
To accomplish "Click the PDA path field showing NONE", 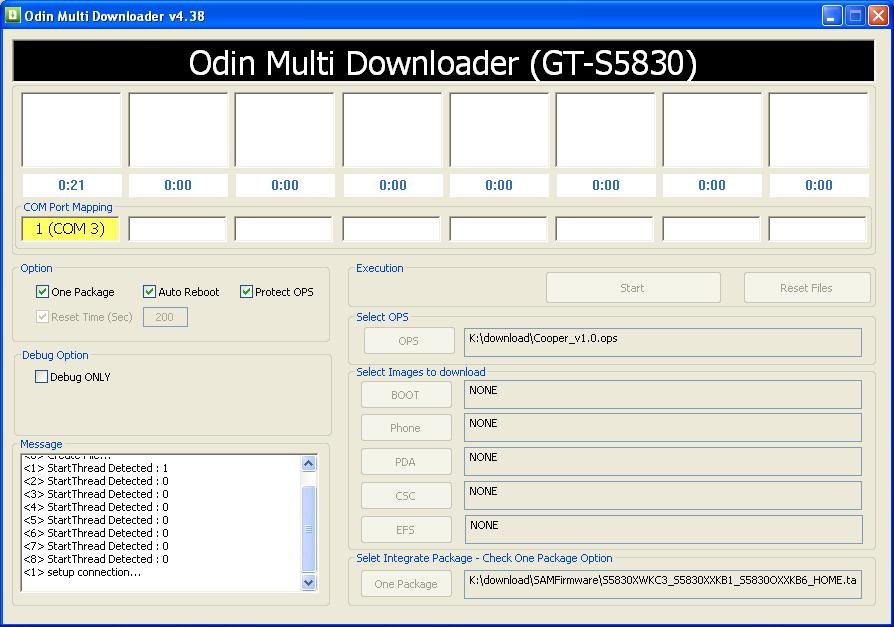I will pos(663,462).
